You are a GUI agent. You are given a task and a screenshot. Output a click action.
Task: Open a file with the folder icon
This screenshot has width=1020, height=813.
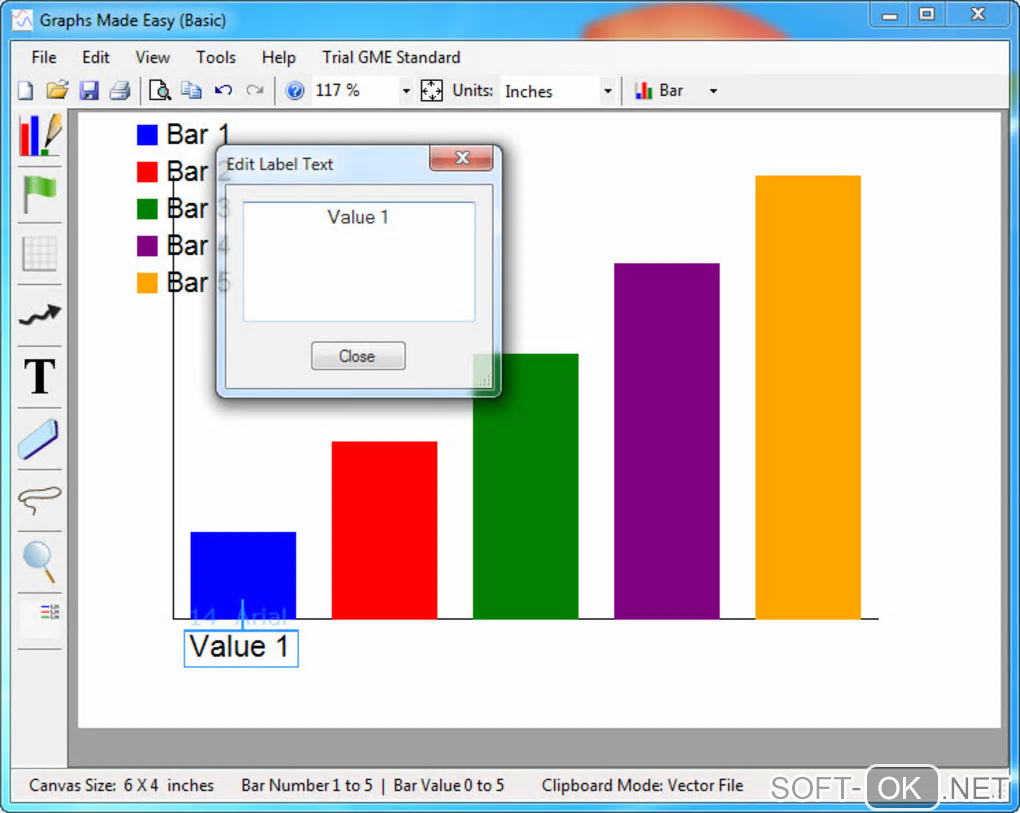pyautogui.click(x=57, y=90)
